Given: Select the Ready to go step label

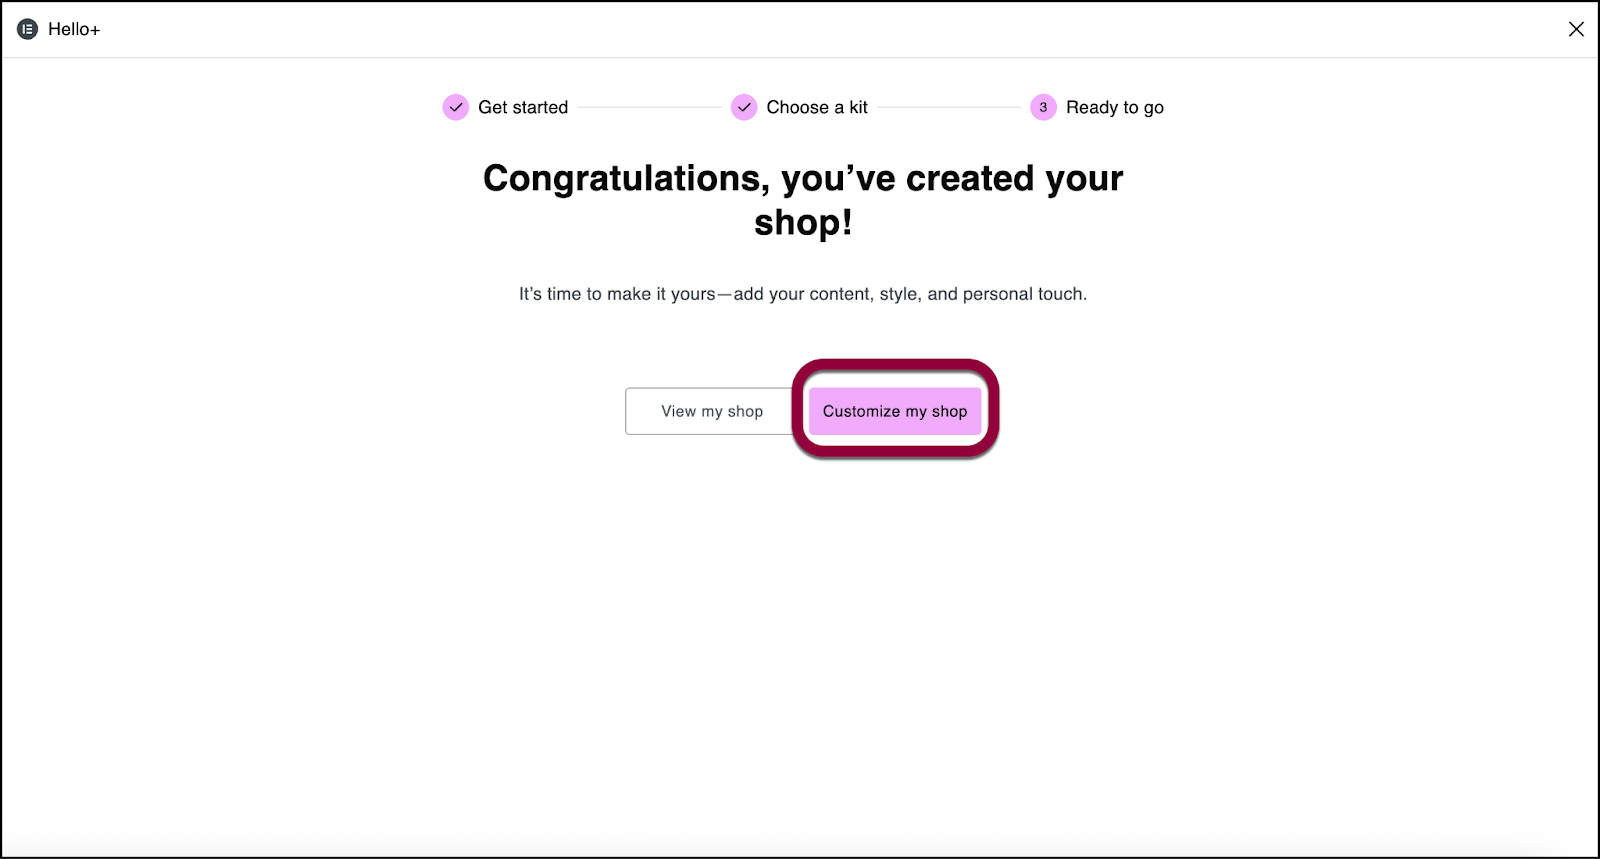Looking at the screenshot, I should coord(1115,108).
